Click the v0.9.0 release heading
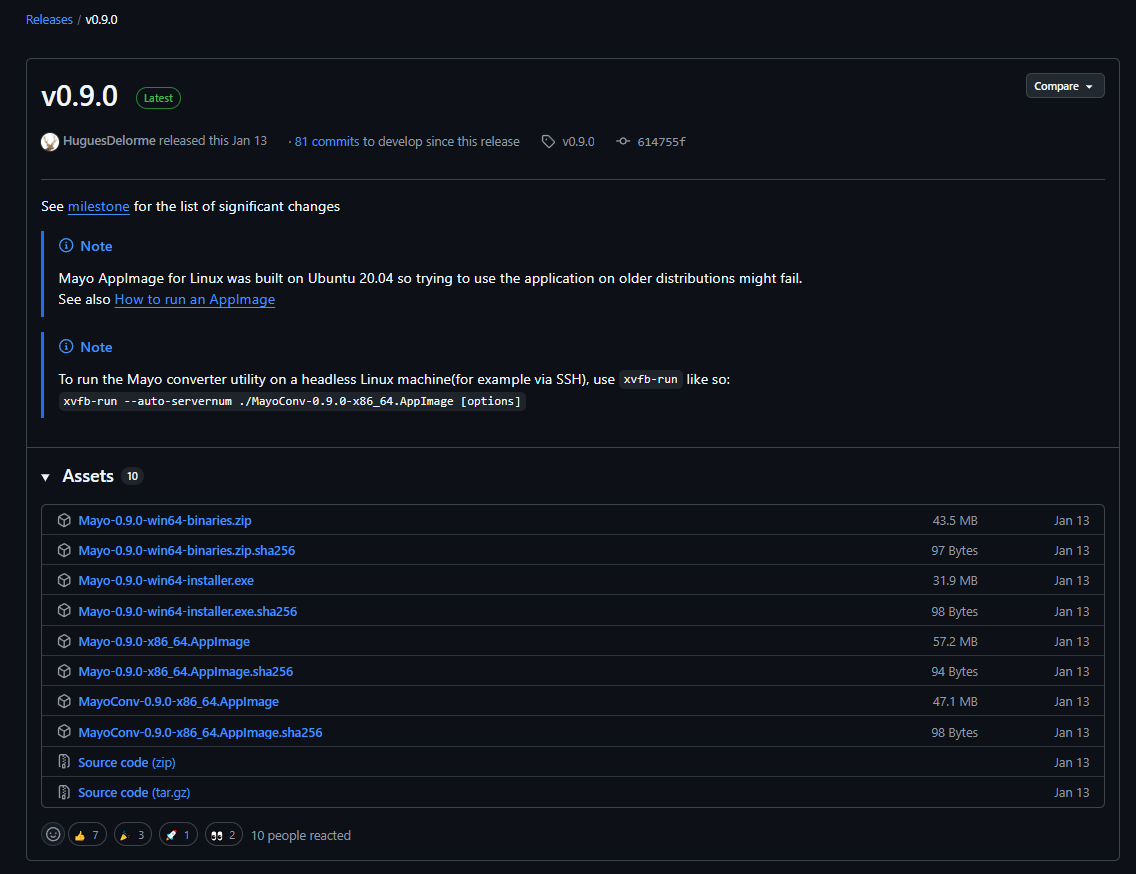The width and height of the screenshot is (1136, 874). click(80, 96)
